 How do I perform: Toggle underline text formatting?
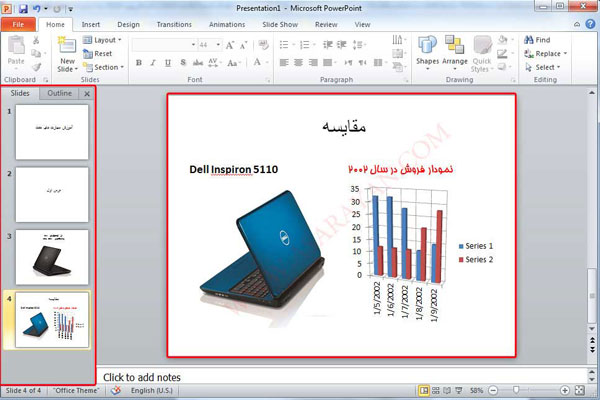point(168,63)
